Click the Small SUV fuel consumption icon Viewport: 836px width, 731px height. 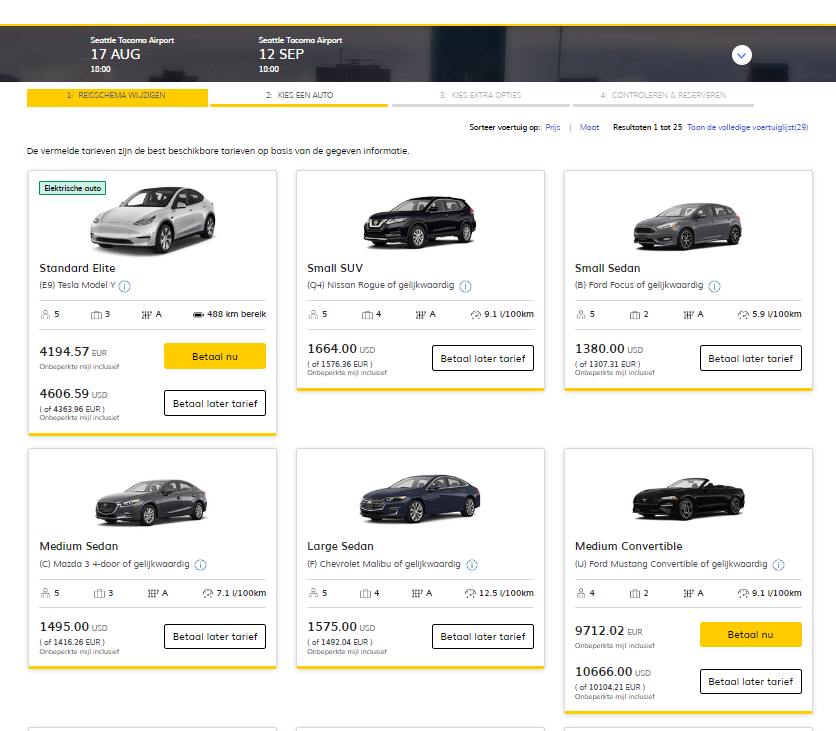coord(475,314)
